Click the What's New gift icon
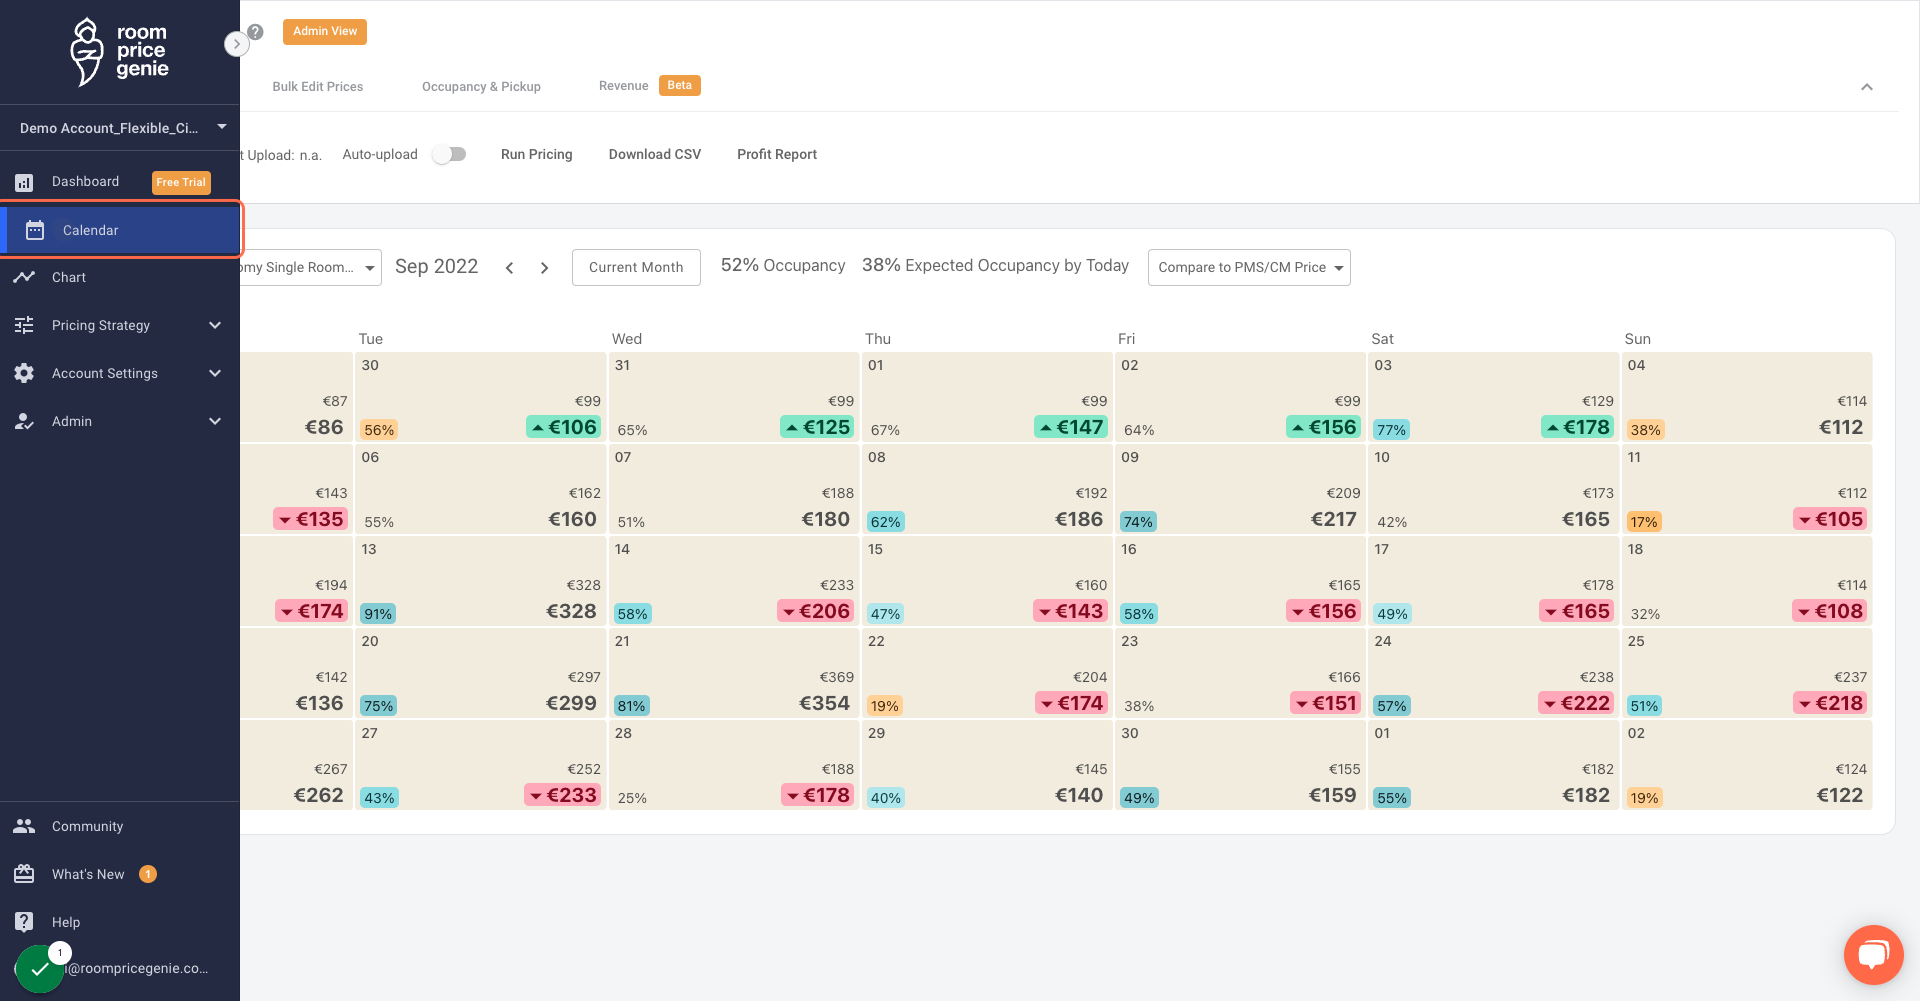The width and height of the screenshot is (1920, 1001). [x=24, y=874]
